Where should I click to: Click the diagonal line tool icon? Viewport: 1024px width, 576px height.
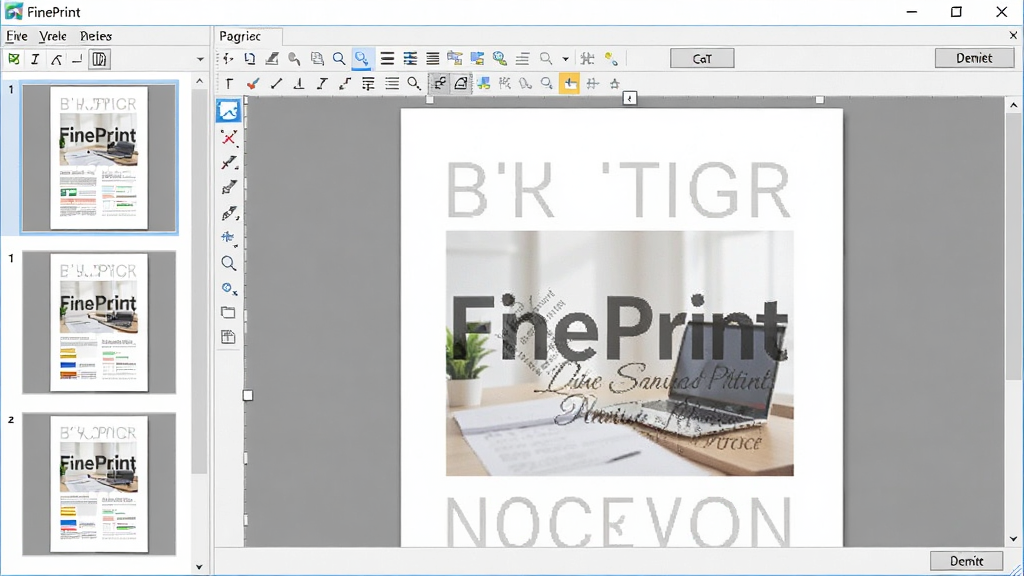tap(276, 84)
